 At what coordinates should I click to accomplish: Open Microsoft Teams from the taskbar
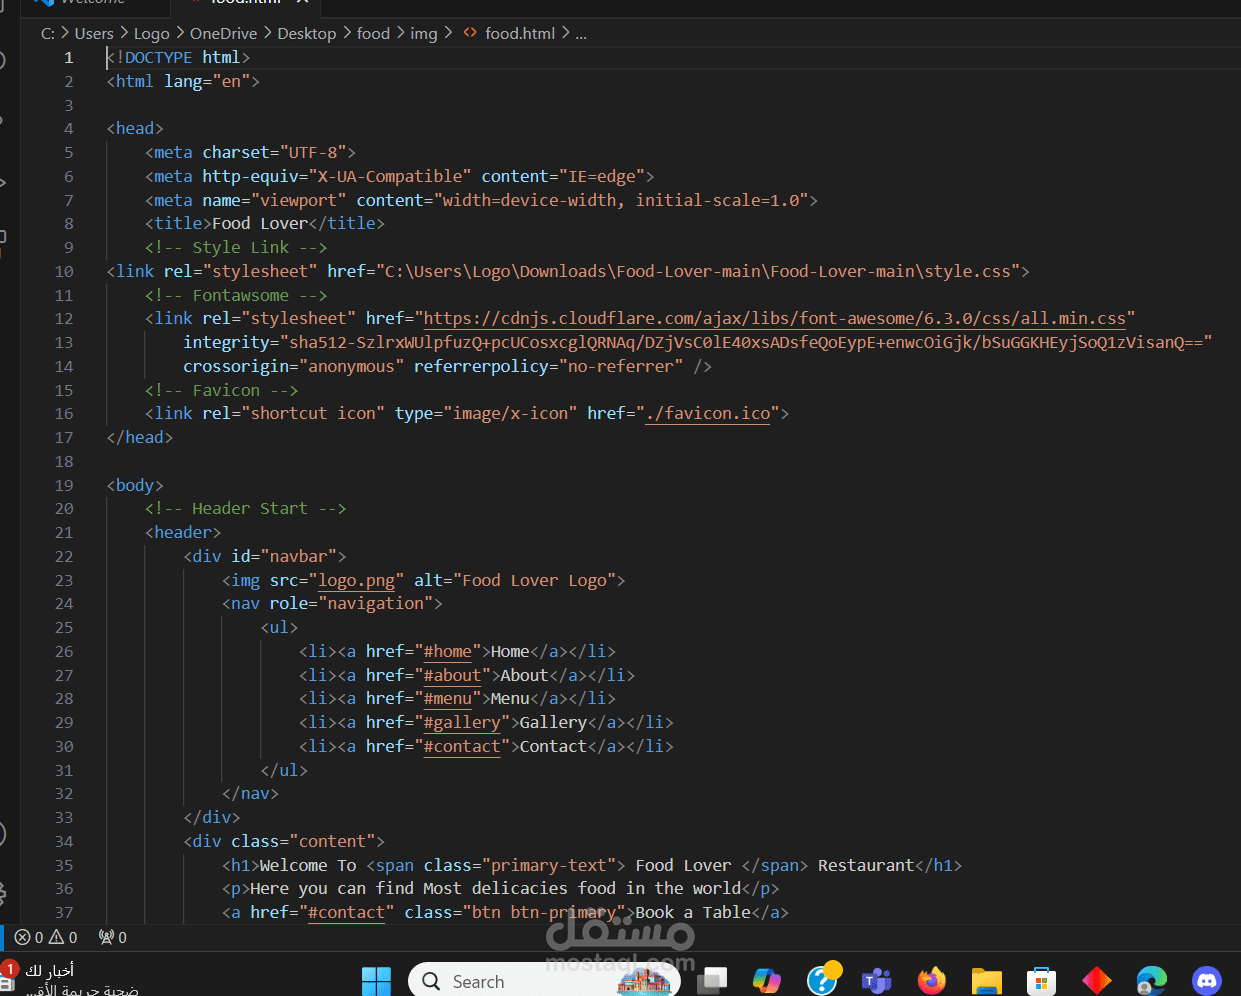(x=877, y=981)
